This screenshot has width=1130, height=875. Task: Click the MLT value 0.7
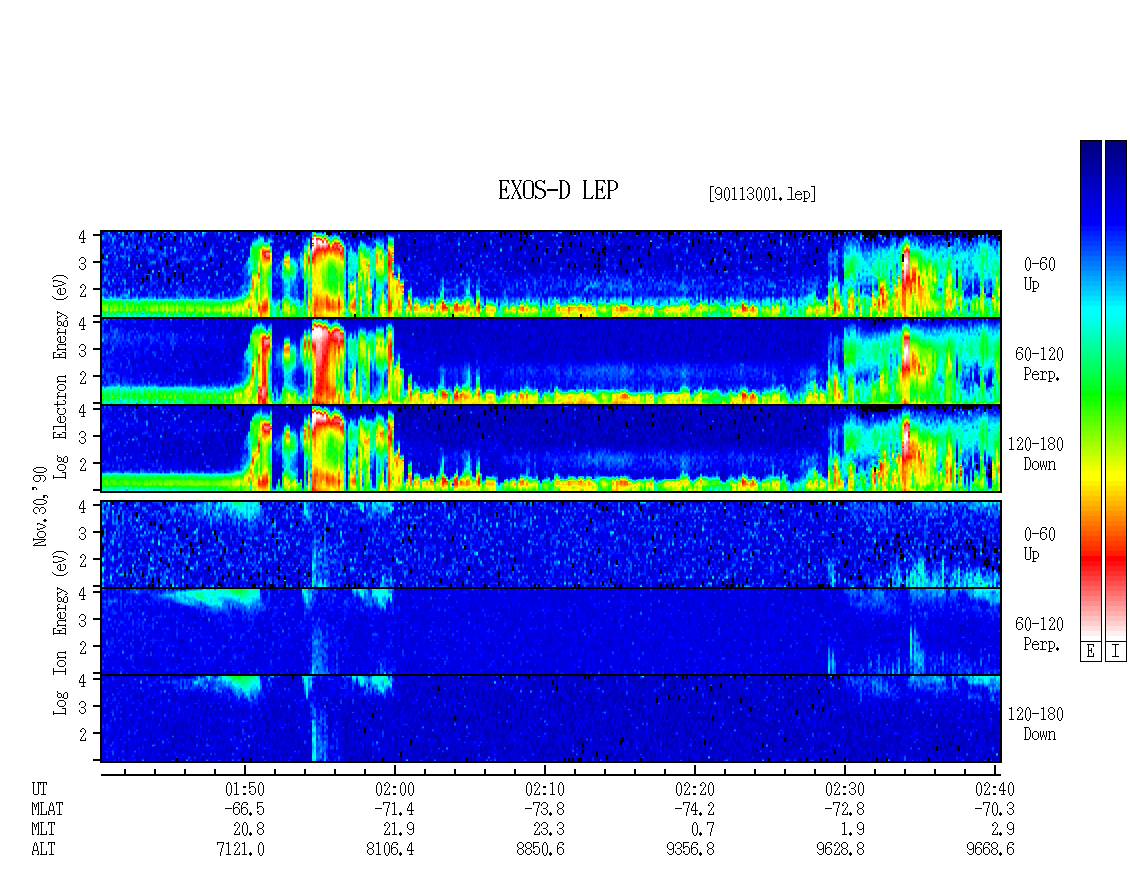tap(703, 830)
